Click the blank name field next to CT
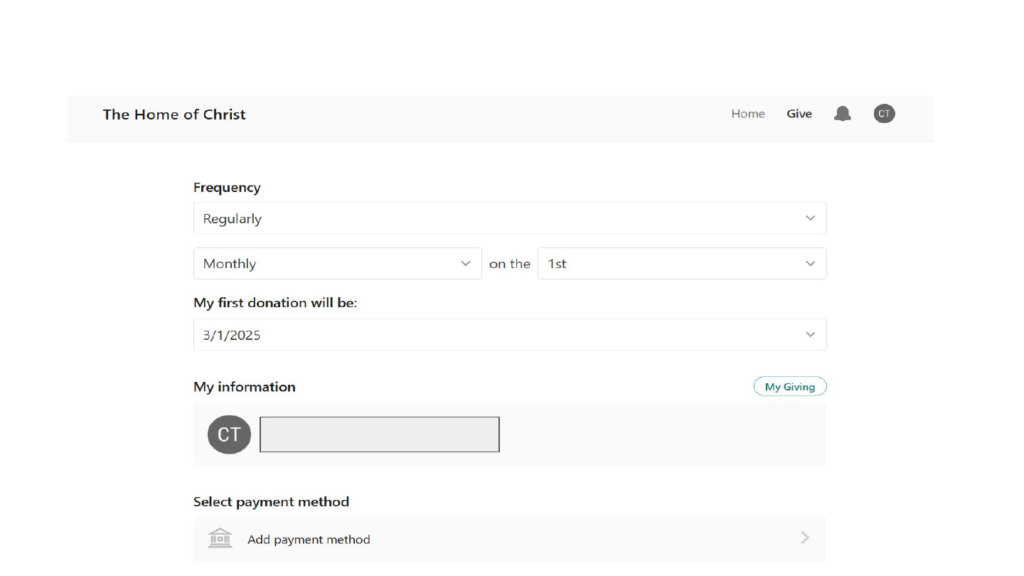This screenshot has width=1024, height=576. point(379,434)
